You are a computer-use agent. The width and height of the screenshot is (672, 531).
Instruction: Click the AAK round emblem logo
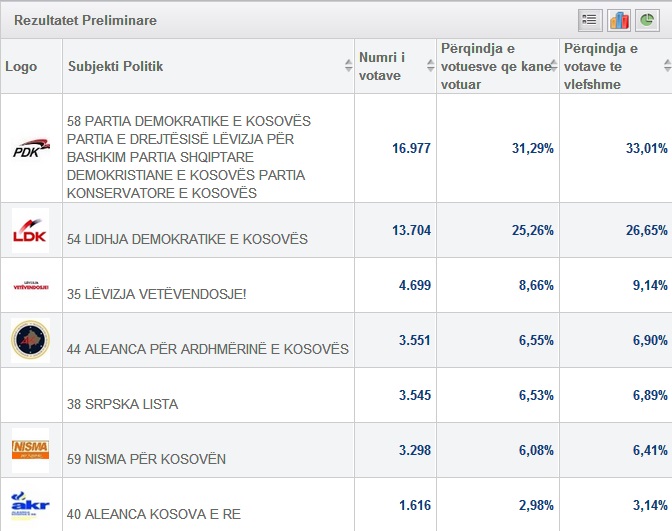(30, 340)
